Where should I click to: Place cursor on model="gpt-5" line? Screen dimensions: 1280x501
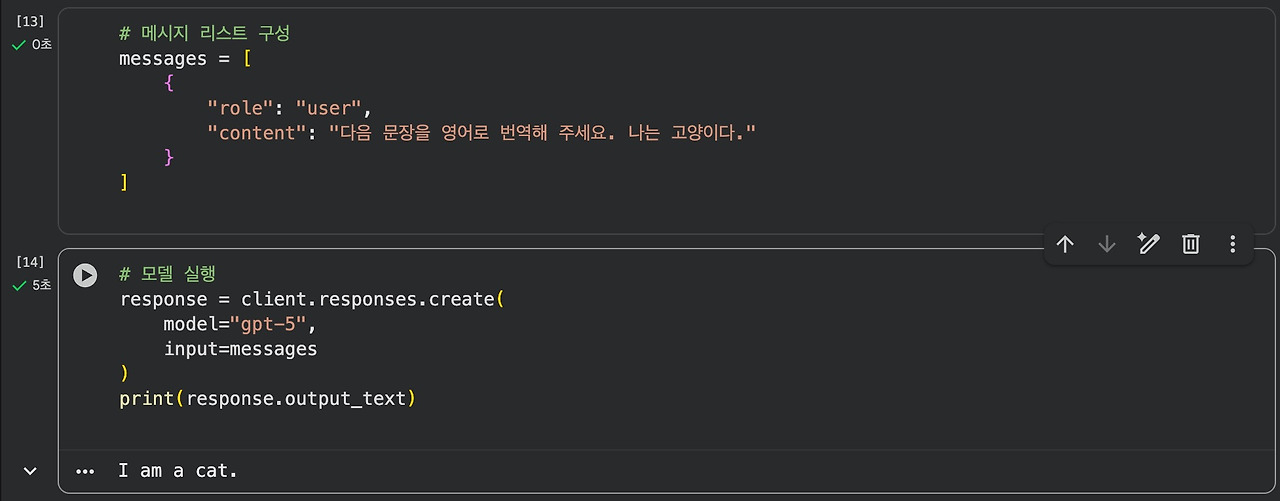tap(241, 324)
